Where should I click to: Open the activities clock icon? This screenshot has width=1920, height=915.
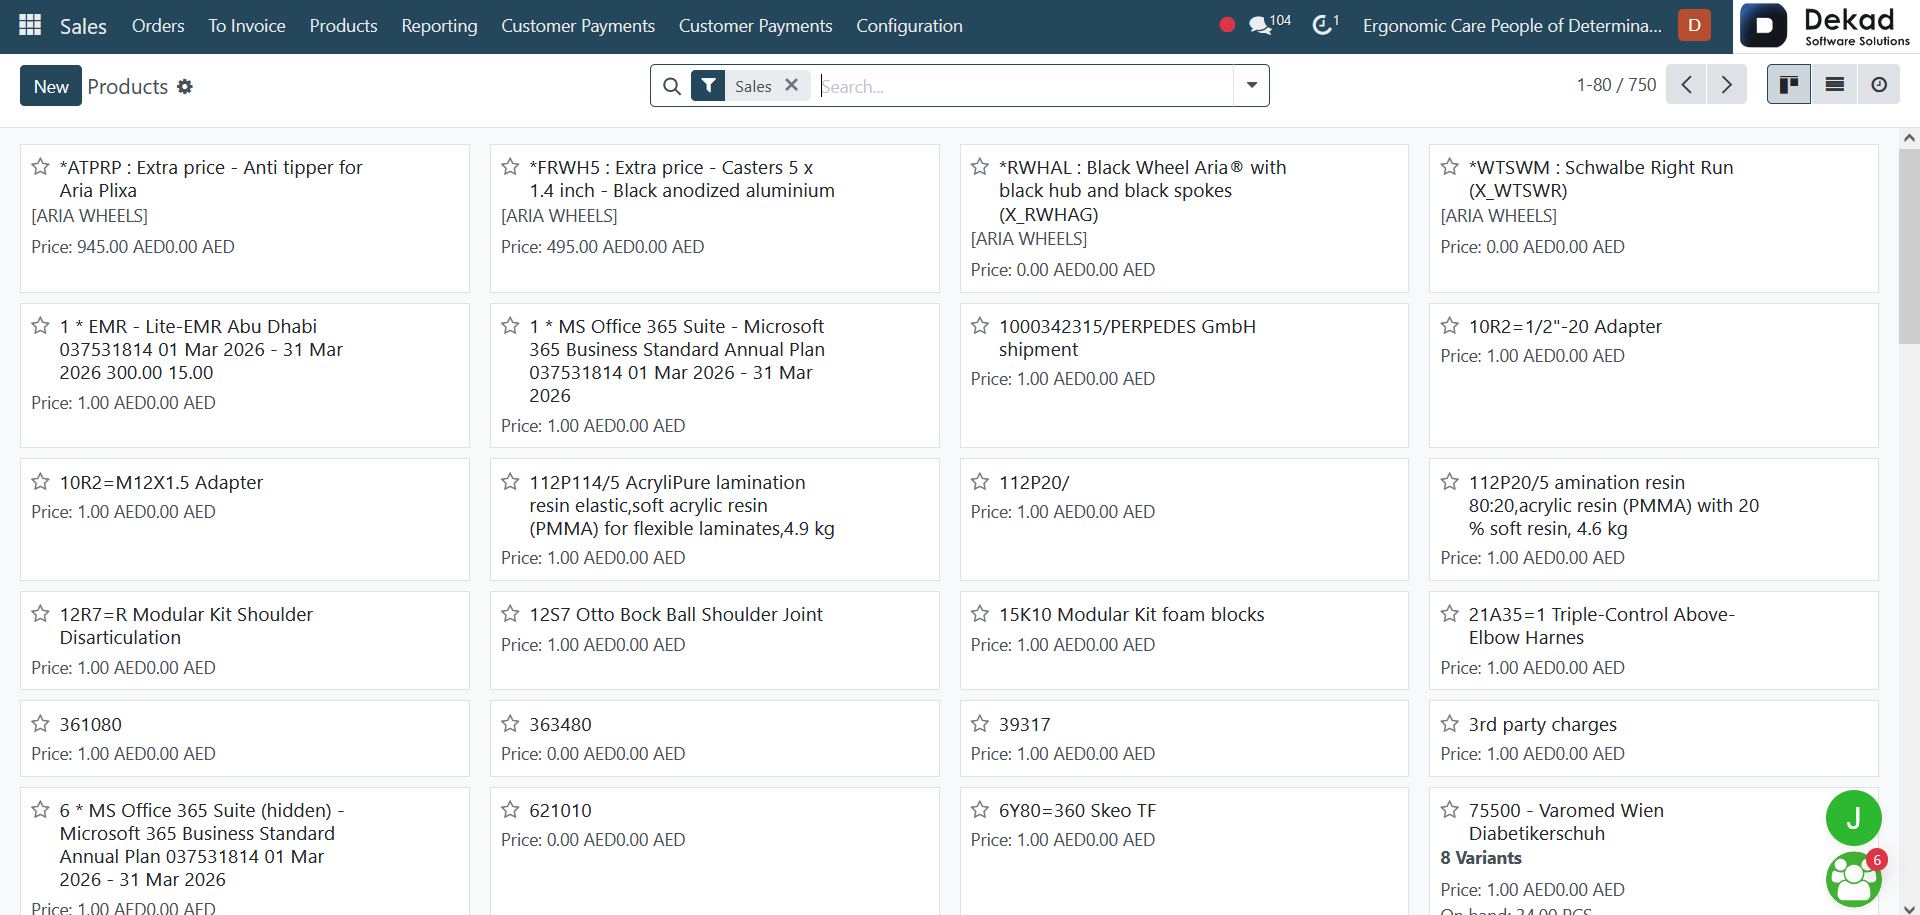pyautogui.click(x=1322, y=26)
